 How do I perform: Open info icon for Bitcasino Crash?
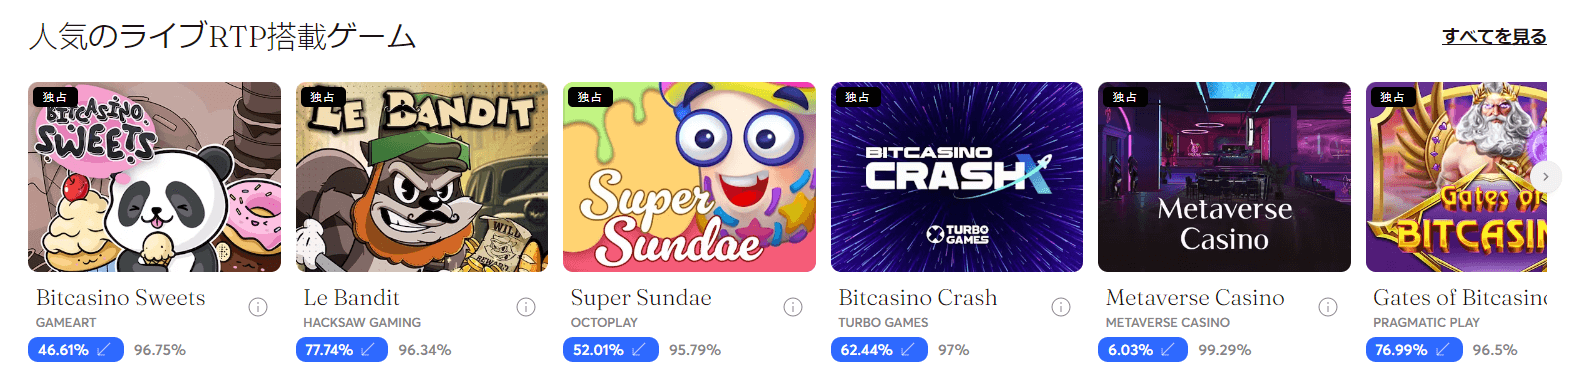(x=1061, y=307)
